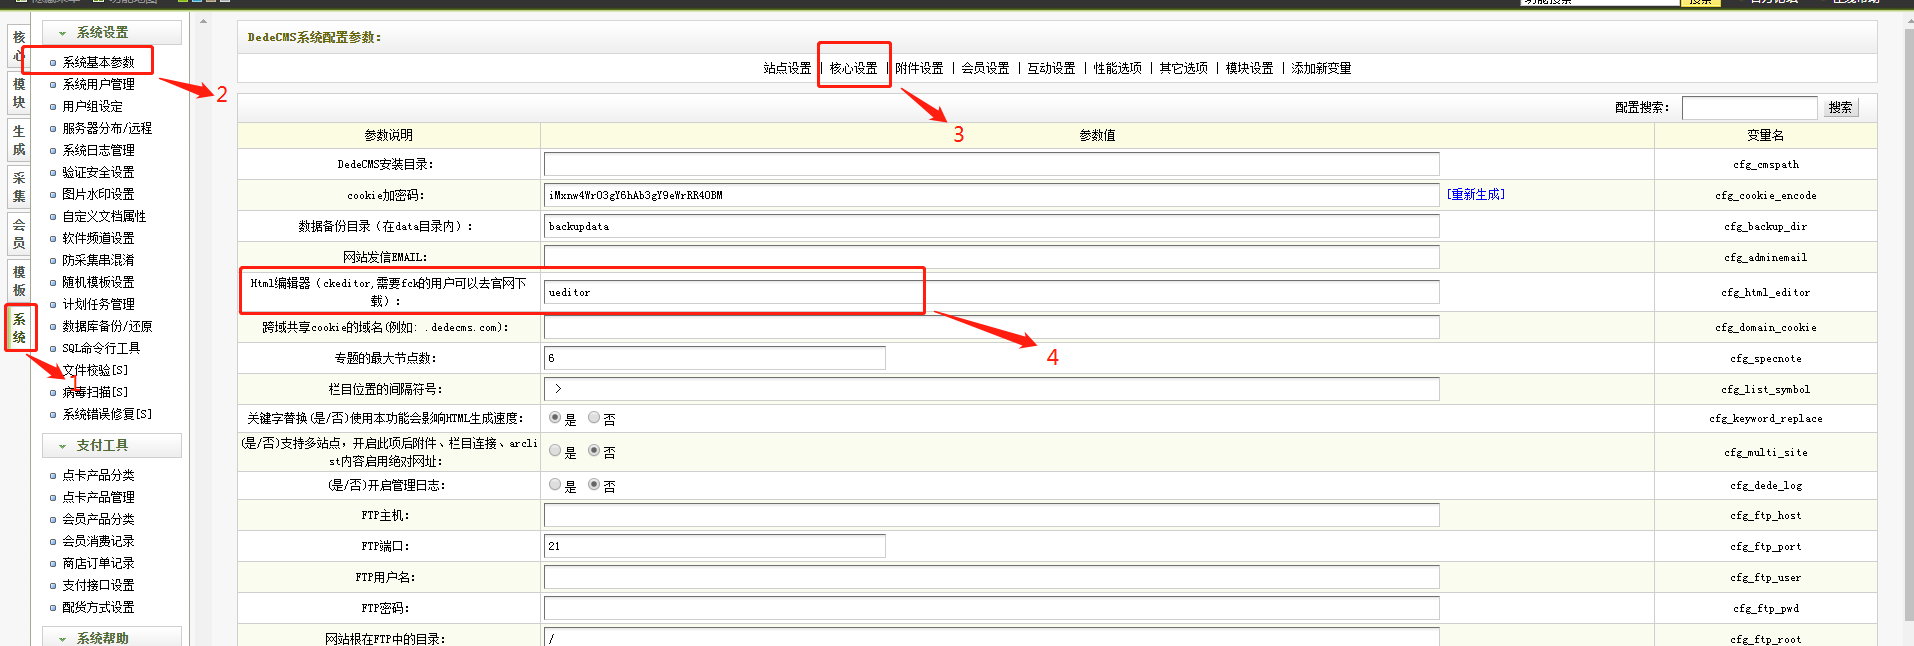Click the 数据备份目录 field with backupdata
Screen dimensions: 1914x646
coord(991,226)
